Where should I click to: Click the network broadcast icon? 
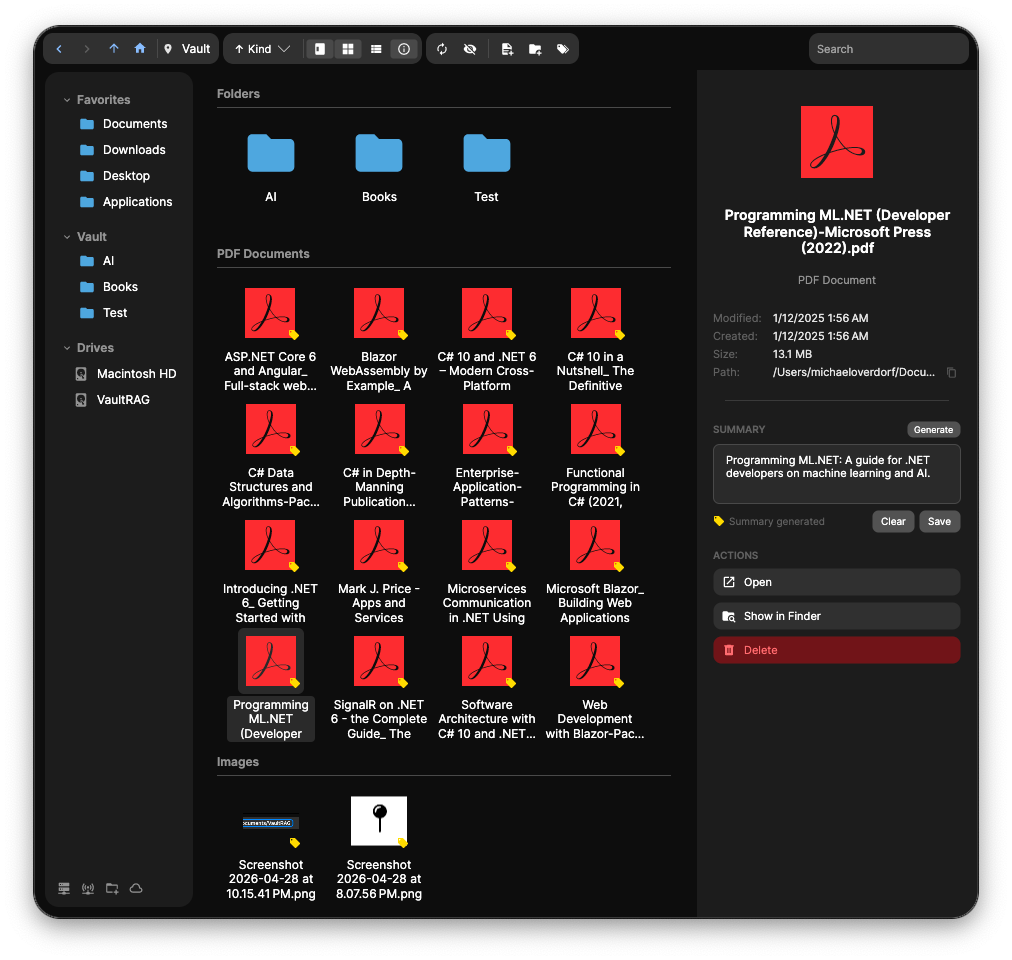coord(88,888)
